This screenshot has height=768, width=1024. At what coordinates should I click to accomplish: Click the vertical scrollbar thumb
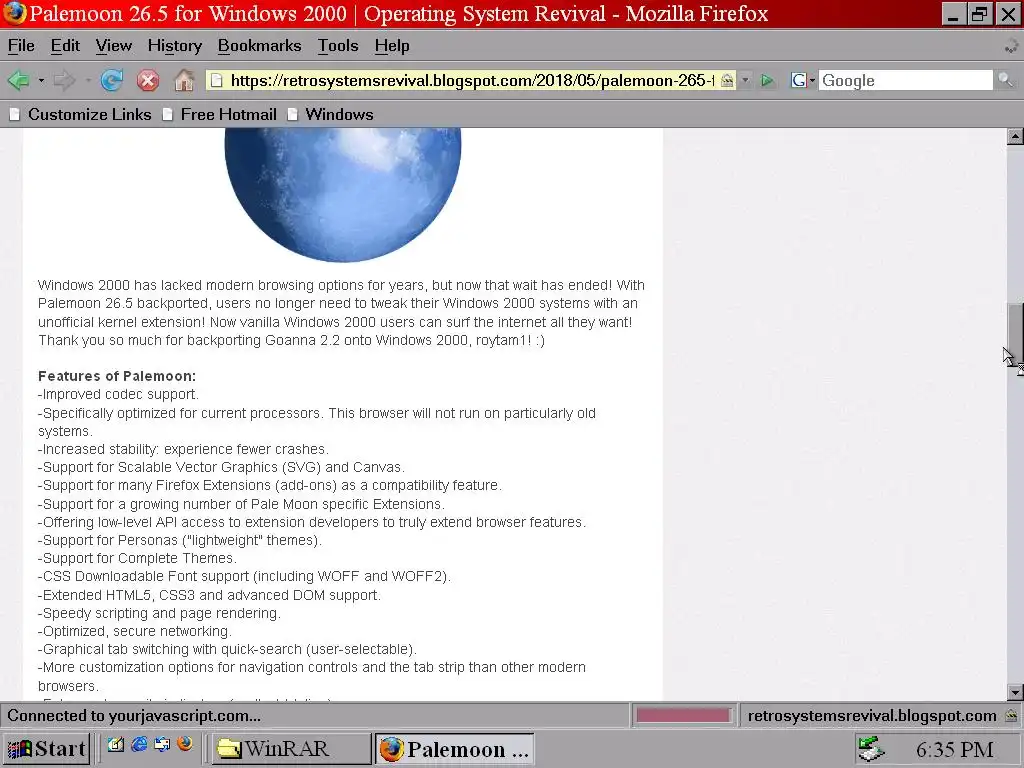[1015, 334]
